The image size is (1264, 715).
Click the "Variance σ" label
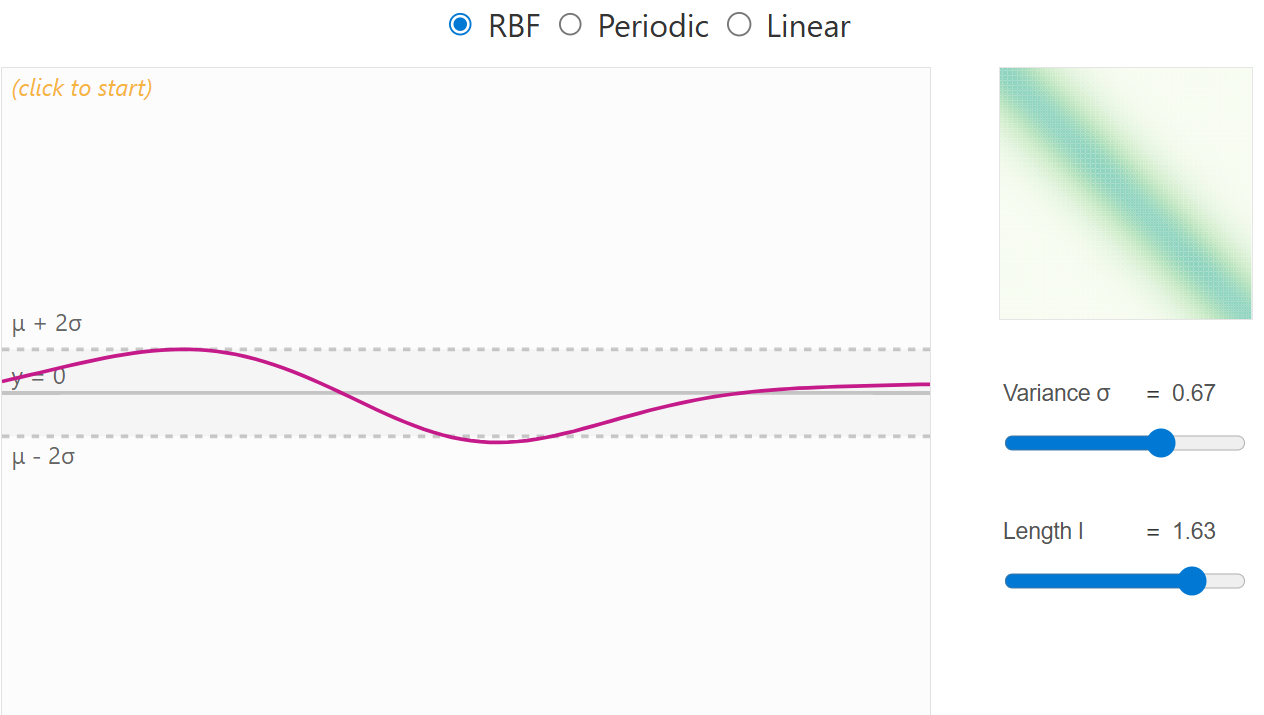[x=1056, y=393]
